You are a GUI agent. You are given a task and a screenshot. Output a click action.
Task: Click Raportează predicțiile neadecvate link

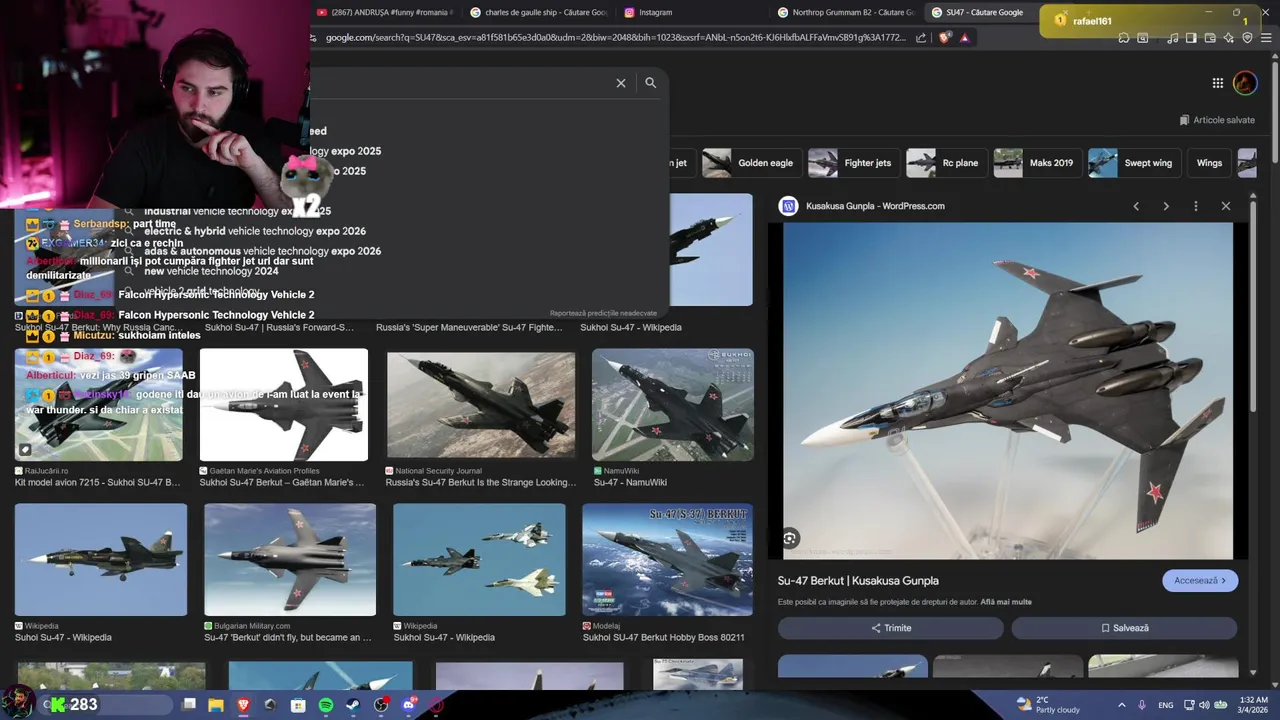[x=603, y=313]
